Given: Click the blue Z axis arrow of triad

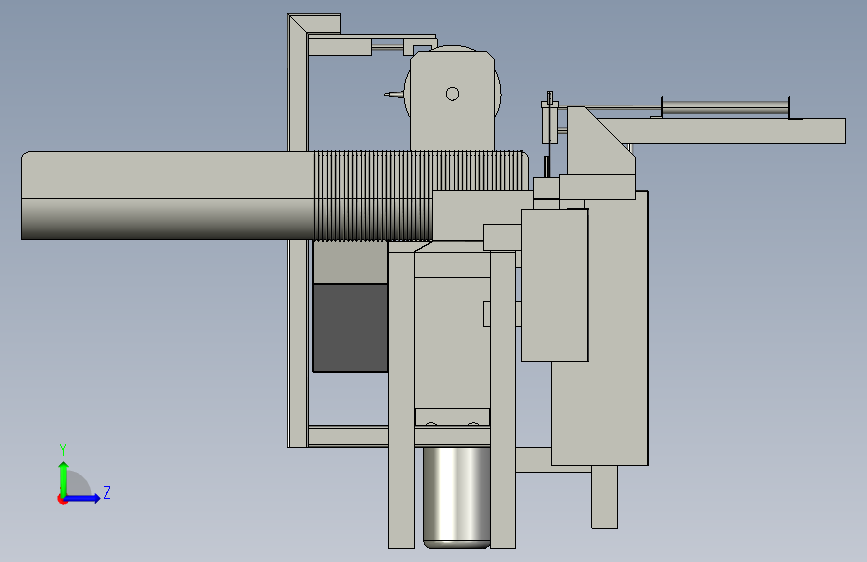Looking at the screenshot, I should pyautogui.click(x=83, y=498).
